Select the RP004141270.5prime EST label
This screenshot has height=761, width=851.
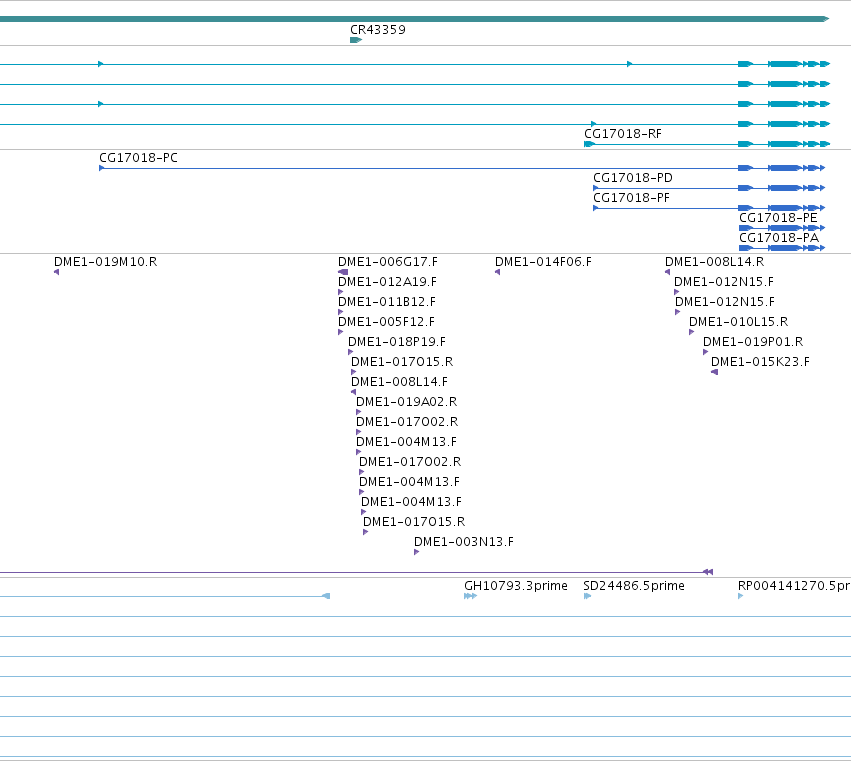pos(794,586)
